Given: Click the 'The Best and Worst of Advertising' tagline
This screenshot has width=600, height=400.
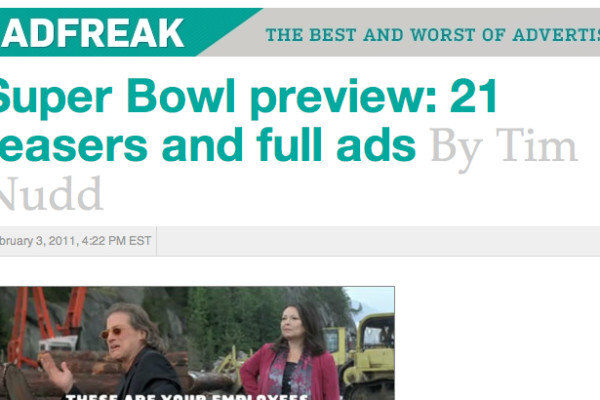Looking at the screenshot, I should [x=433, y=35].
